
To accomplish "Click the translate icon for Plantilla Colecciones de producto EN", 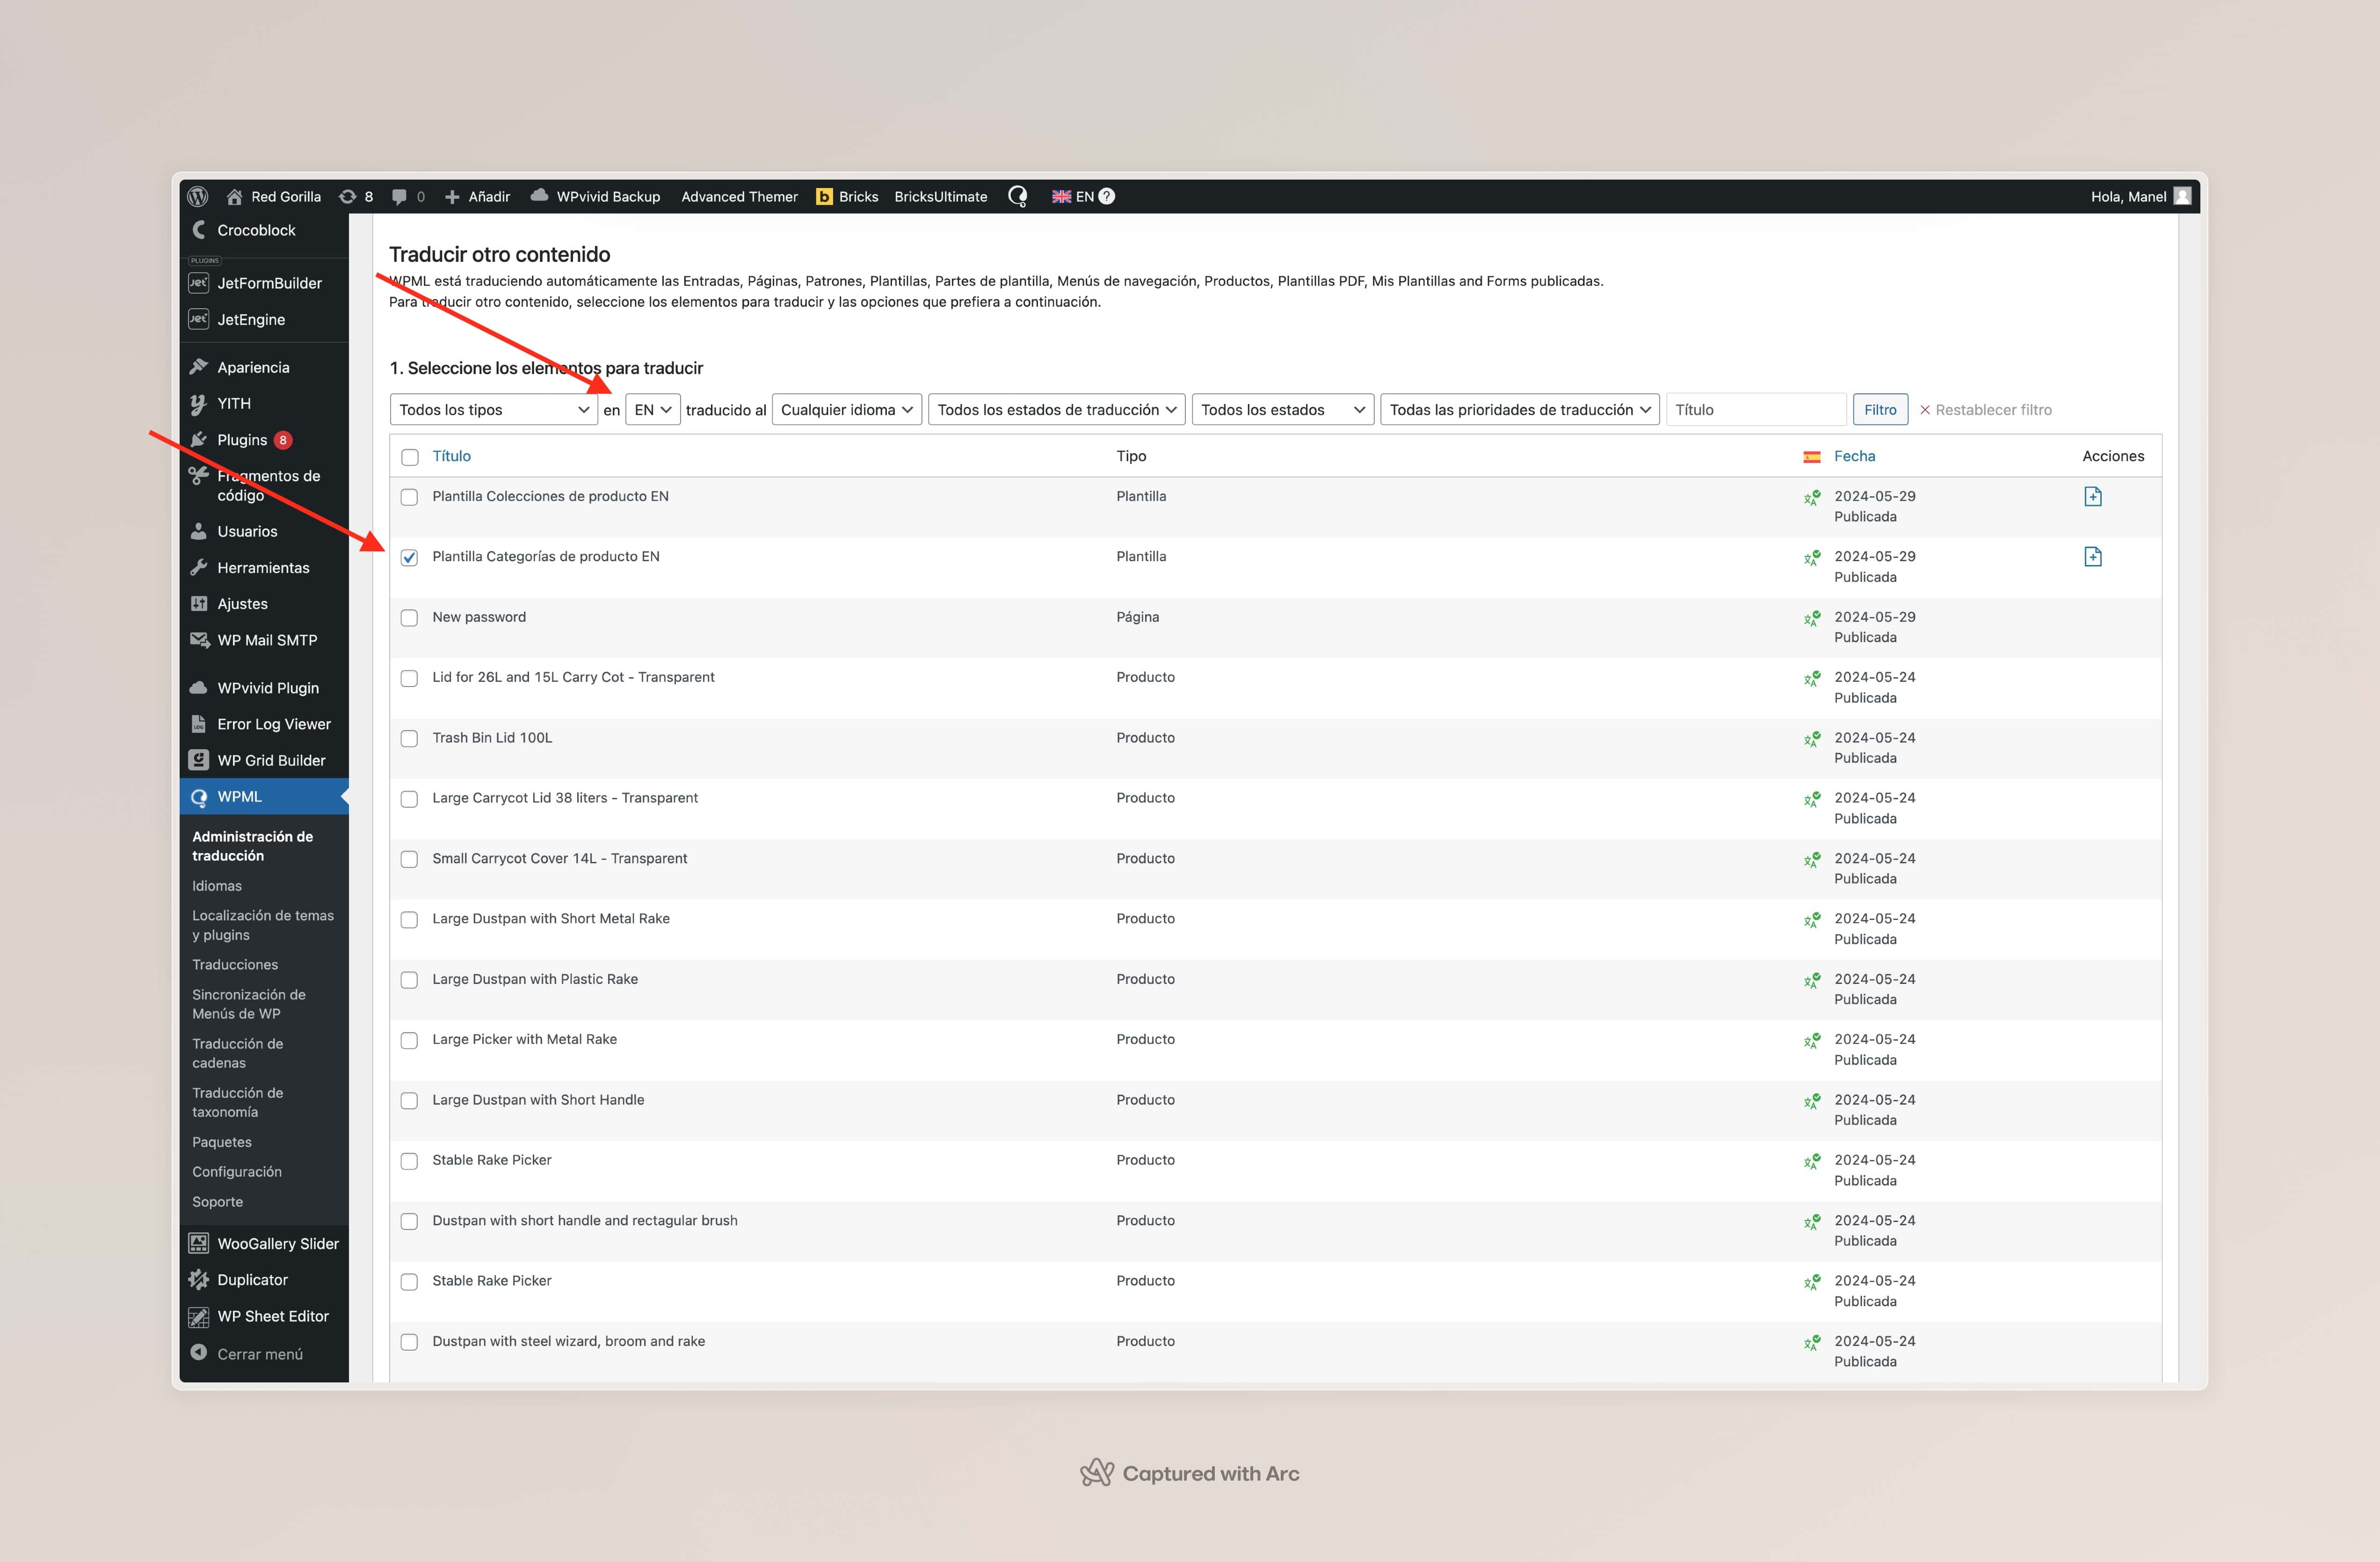I will click(2092, 496).
